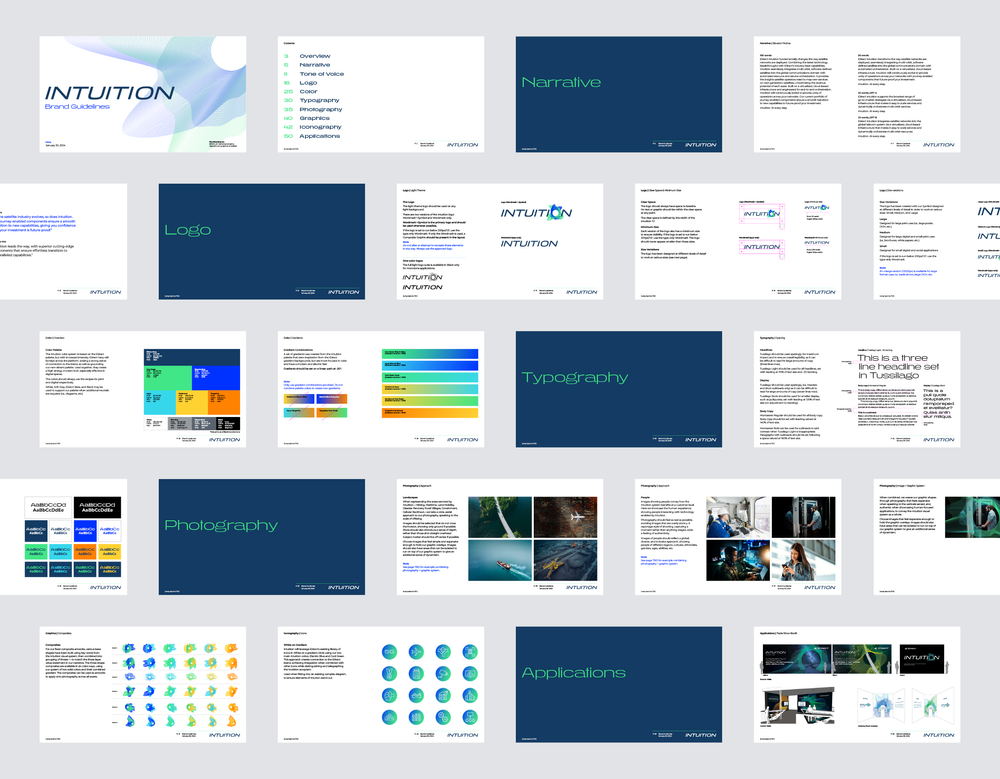Click the green swatch in the color palette
Screen dimensions: 1000x779
tap(168, 378)
